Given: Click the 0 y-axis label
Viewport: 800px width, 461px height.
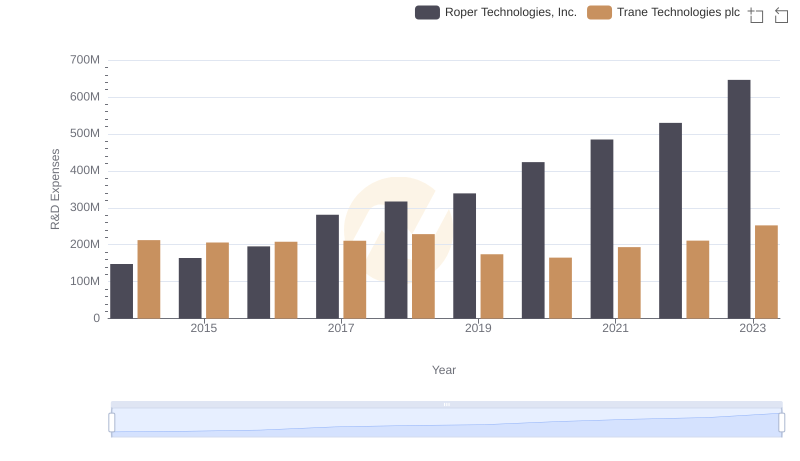Looking at the screenshot, I should pos(96,318).
